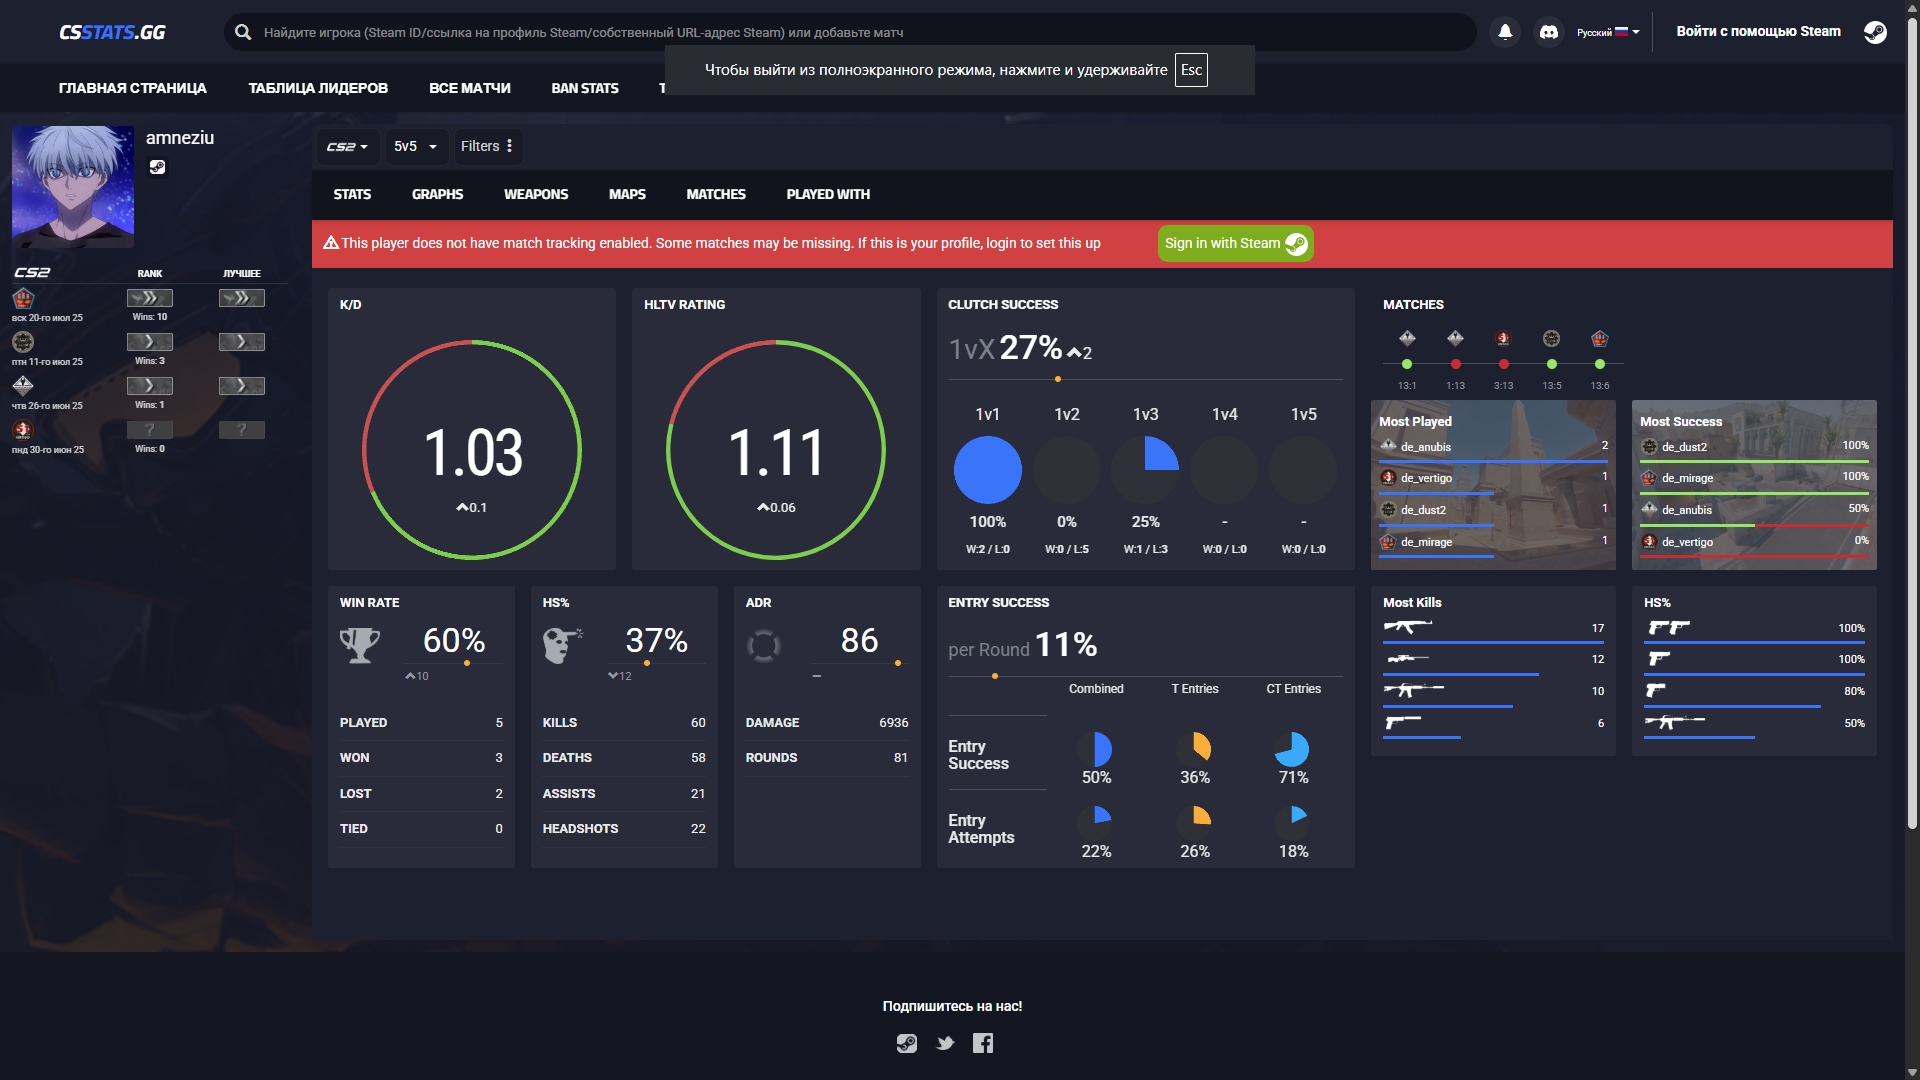Click the warning triangle in red banner
This screenshot has height=1080, width=1920.
point(331,243)
